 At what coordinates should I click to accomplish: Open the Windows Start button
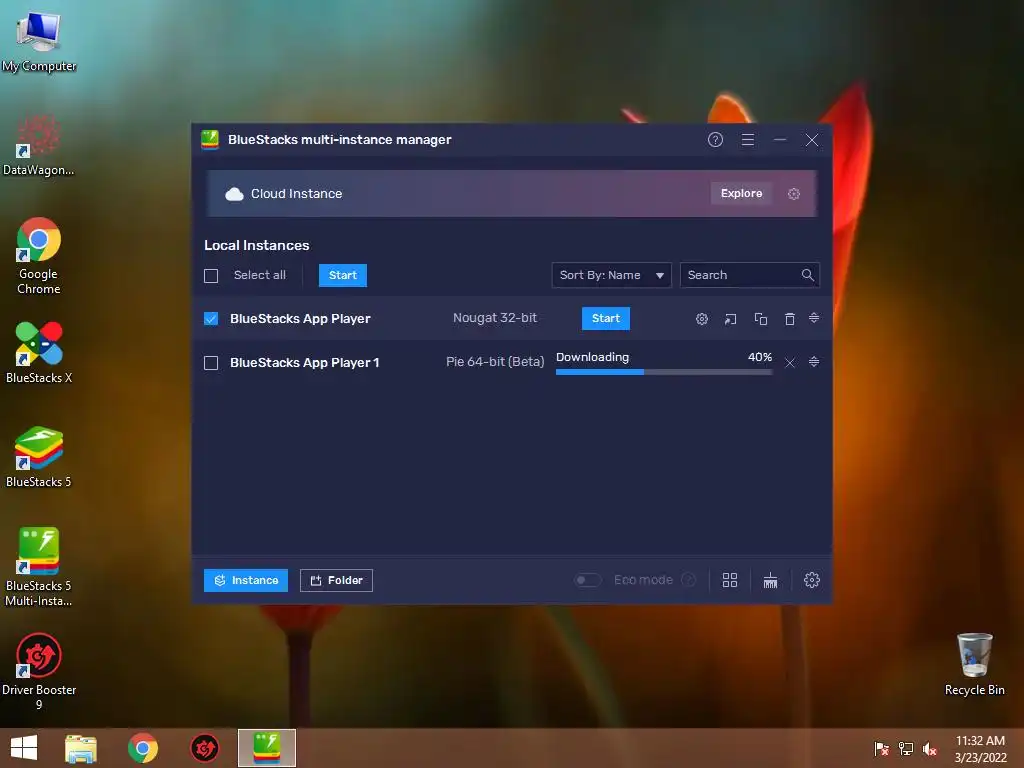(x=24, y=748)
